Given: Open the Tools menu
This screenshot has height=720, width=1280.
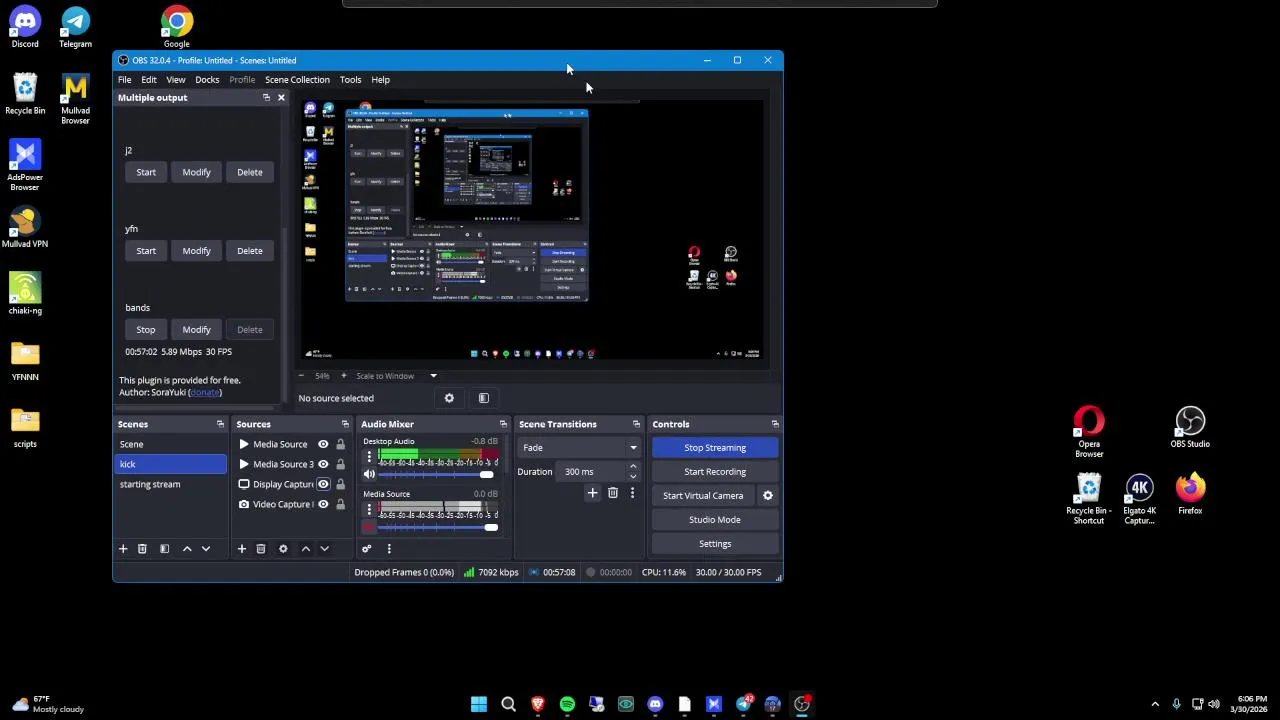Looking at the screenshot, I should tap(350, 80).
